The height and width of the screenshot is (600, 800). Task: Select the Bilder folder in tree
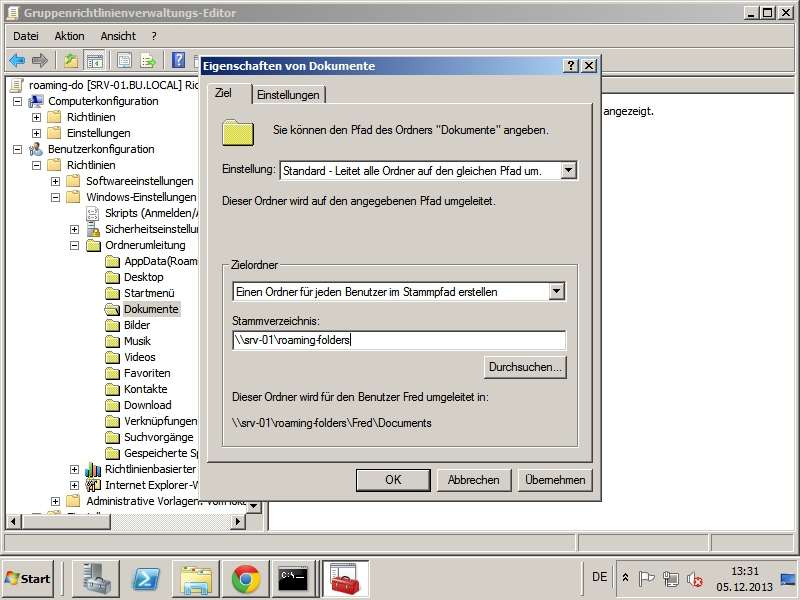pyautogui.click(x=137, y=325)
